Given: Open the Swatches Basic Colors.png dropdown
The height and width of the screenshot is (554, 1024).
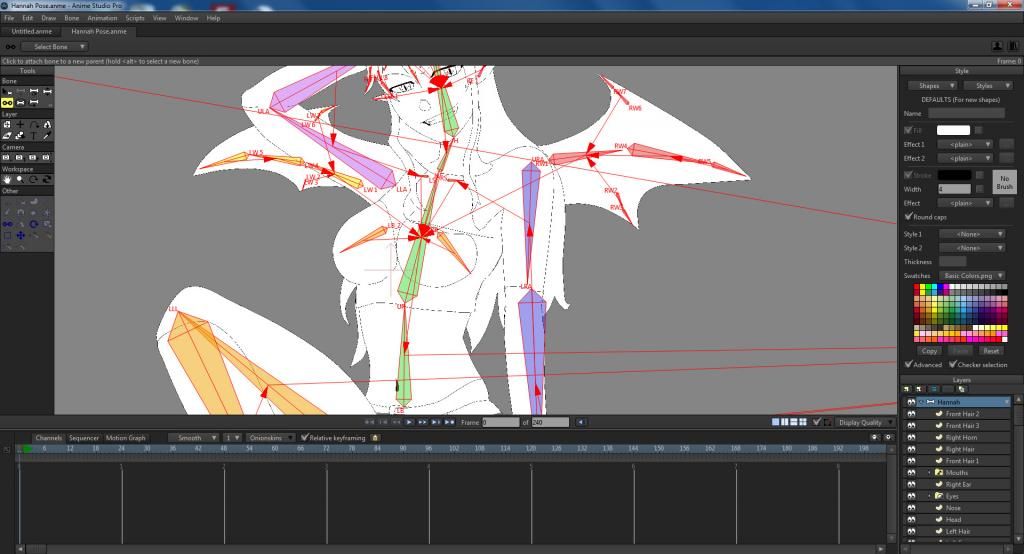Looking at the screenshot, I should coord(972,276).
